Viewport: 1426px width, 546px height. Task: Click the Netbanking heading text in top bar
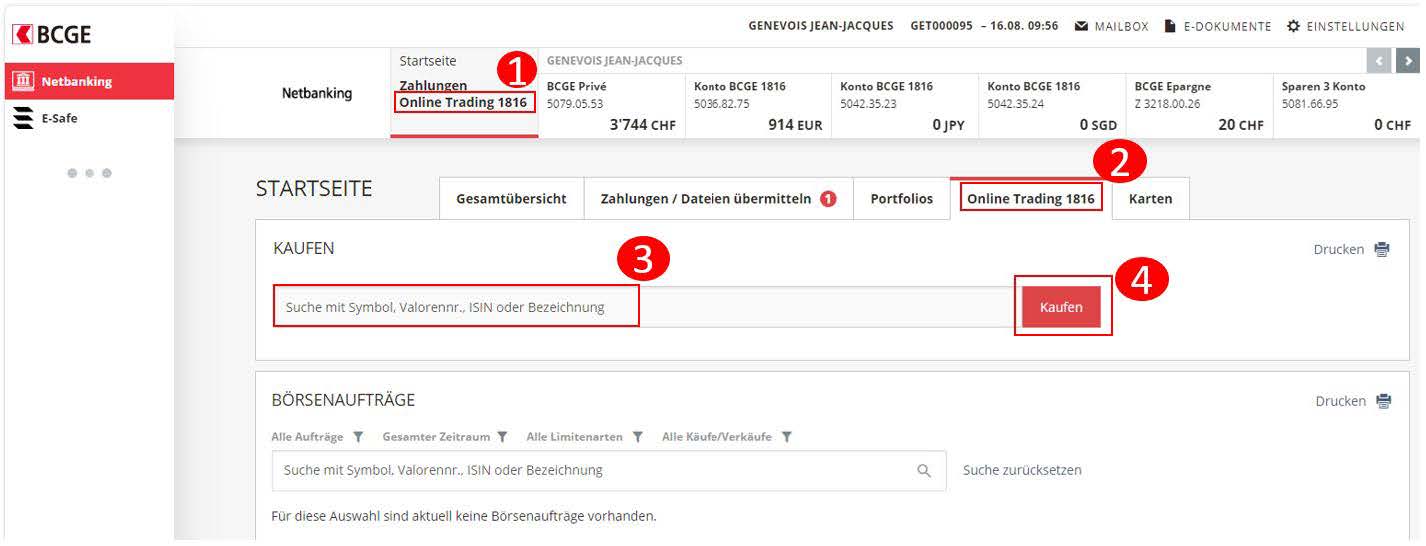317,94
